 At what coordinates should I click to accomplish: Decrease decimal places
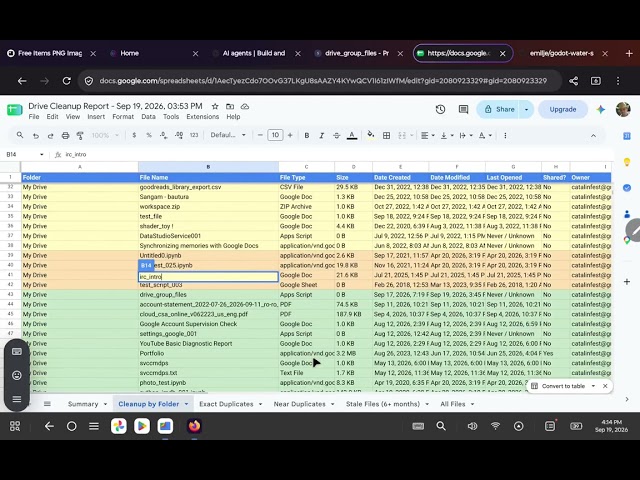tap(164, 135)
